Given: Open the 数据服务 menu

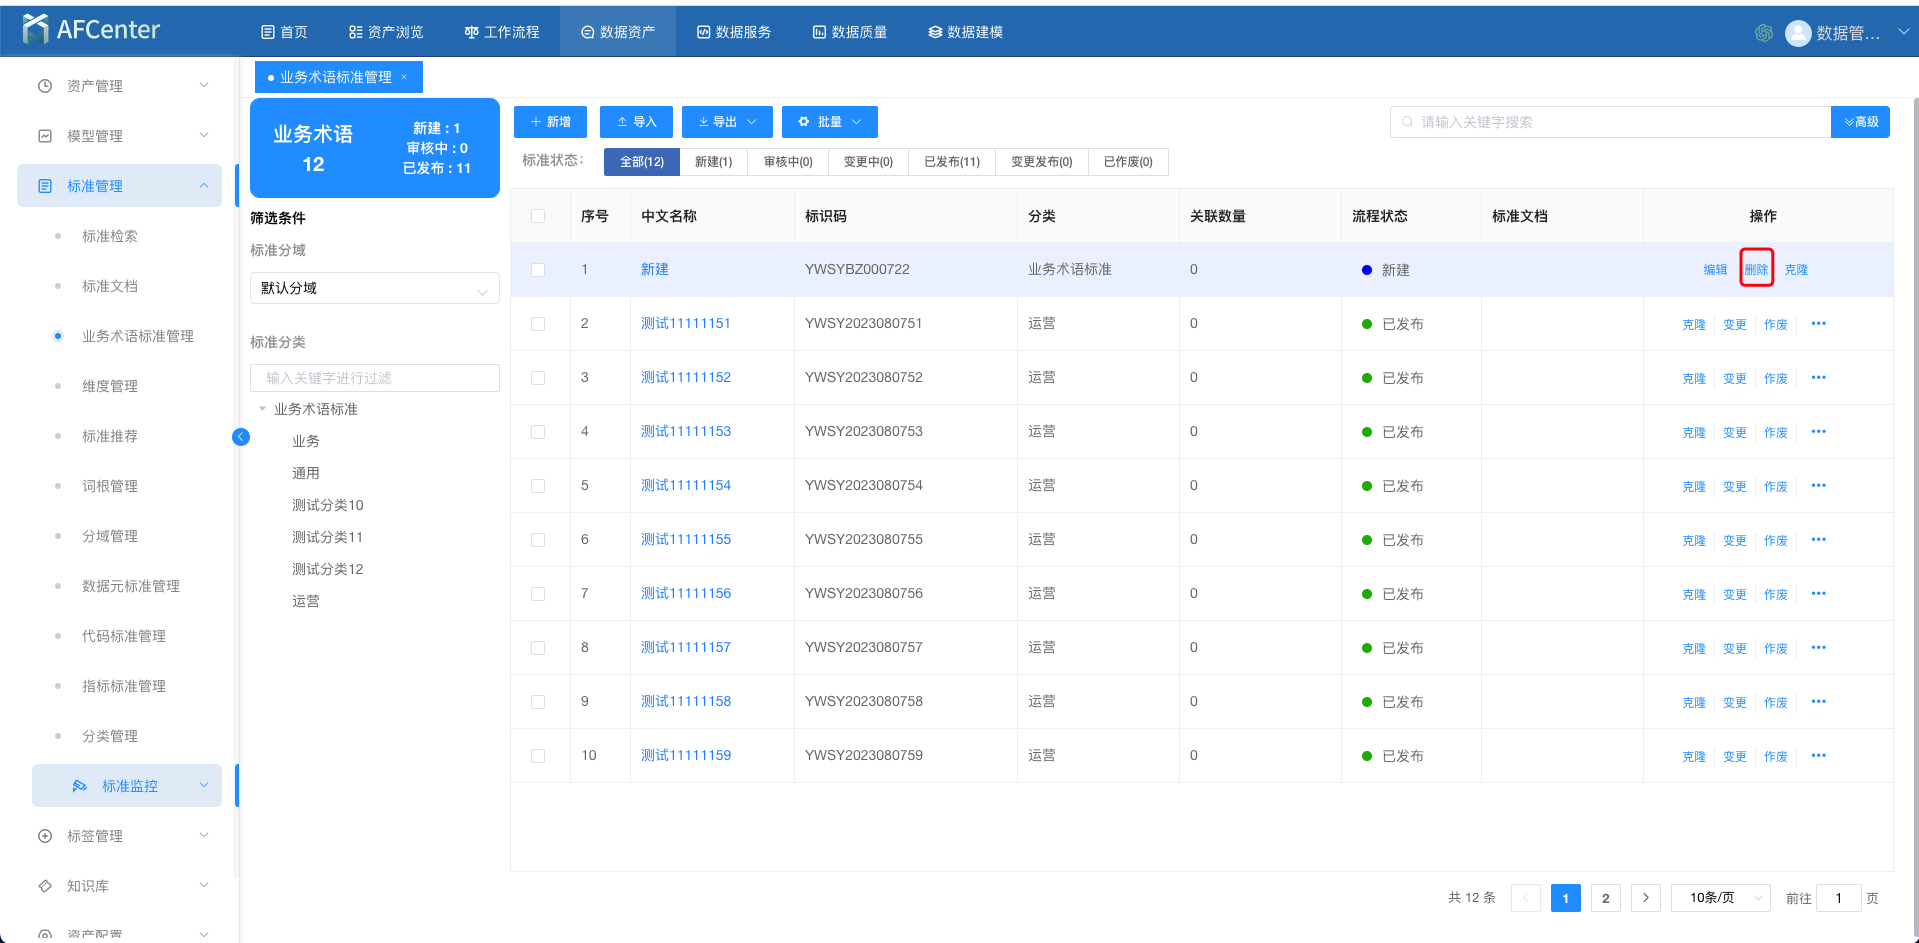Looking at the screenshot, I should pos(734,32).
